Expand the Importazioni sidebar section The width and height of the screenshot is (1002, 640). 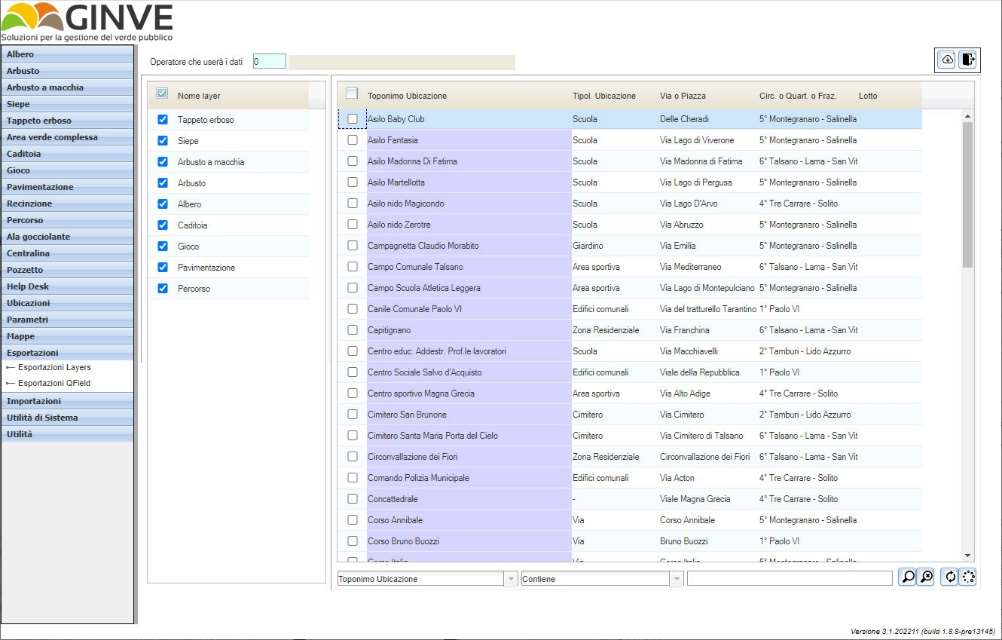click(67, 401)
